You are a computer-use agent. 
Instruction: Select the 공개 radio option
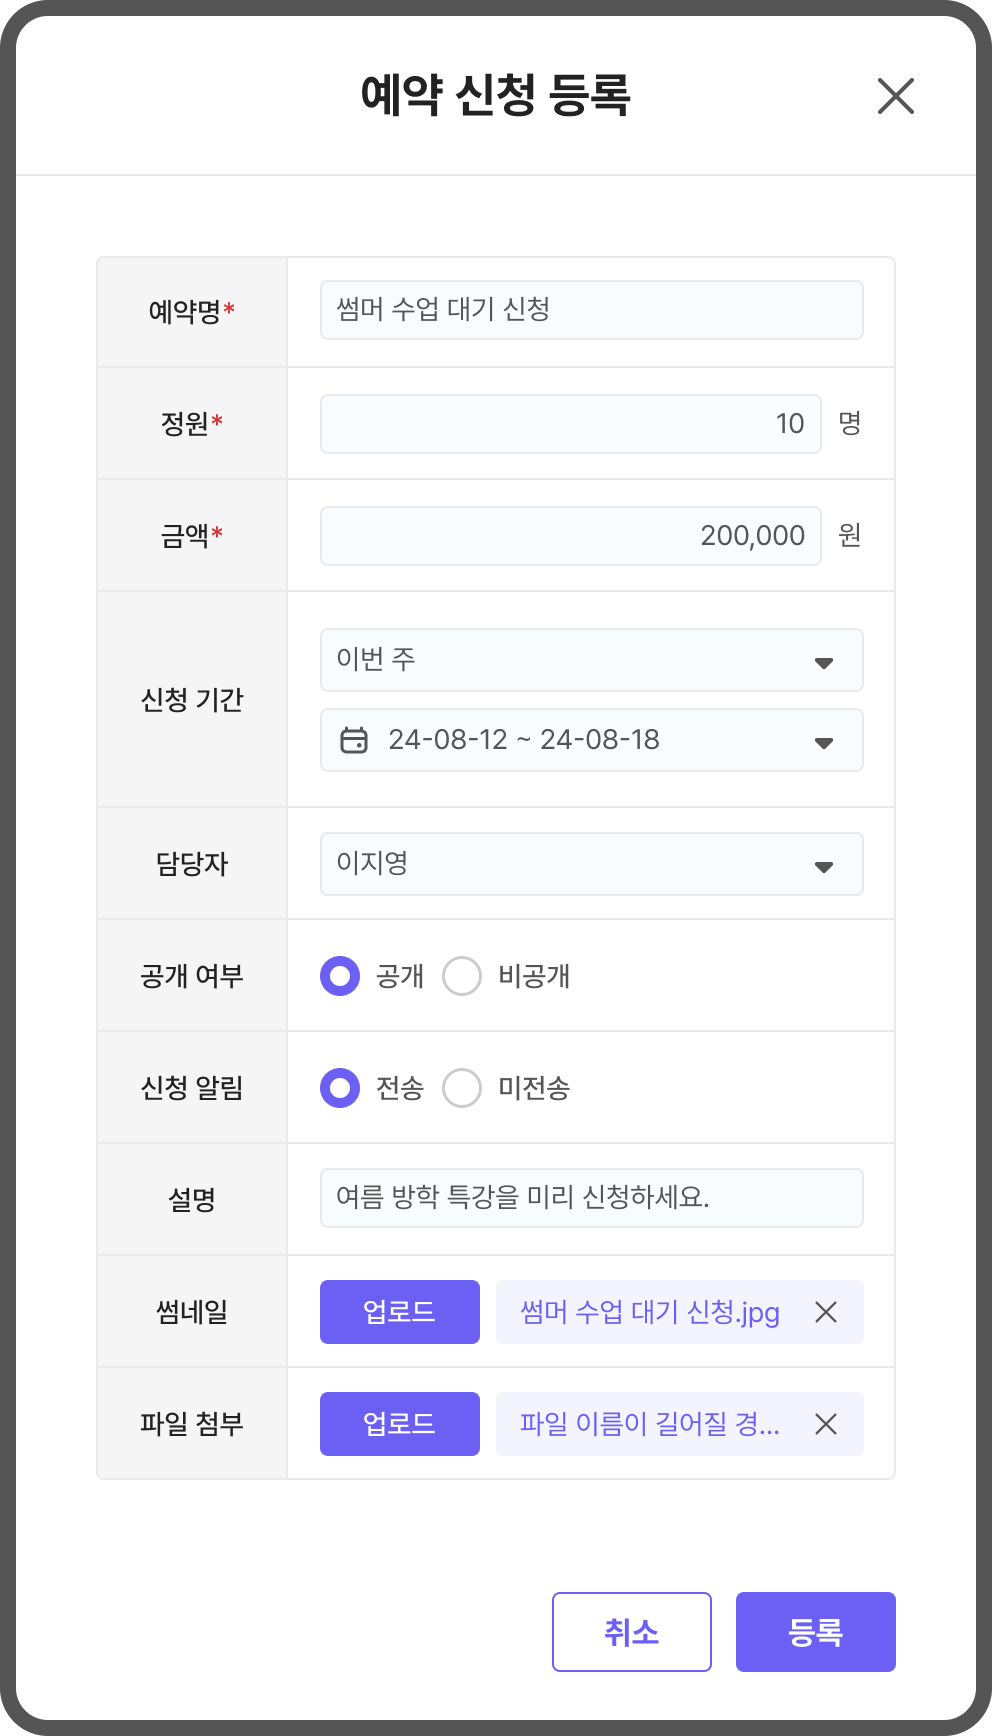coord(340,976)
